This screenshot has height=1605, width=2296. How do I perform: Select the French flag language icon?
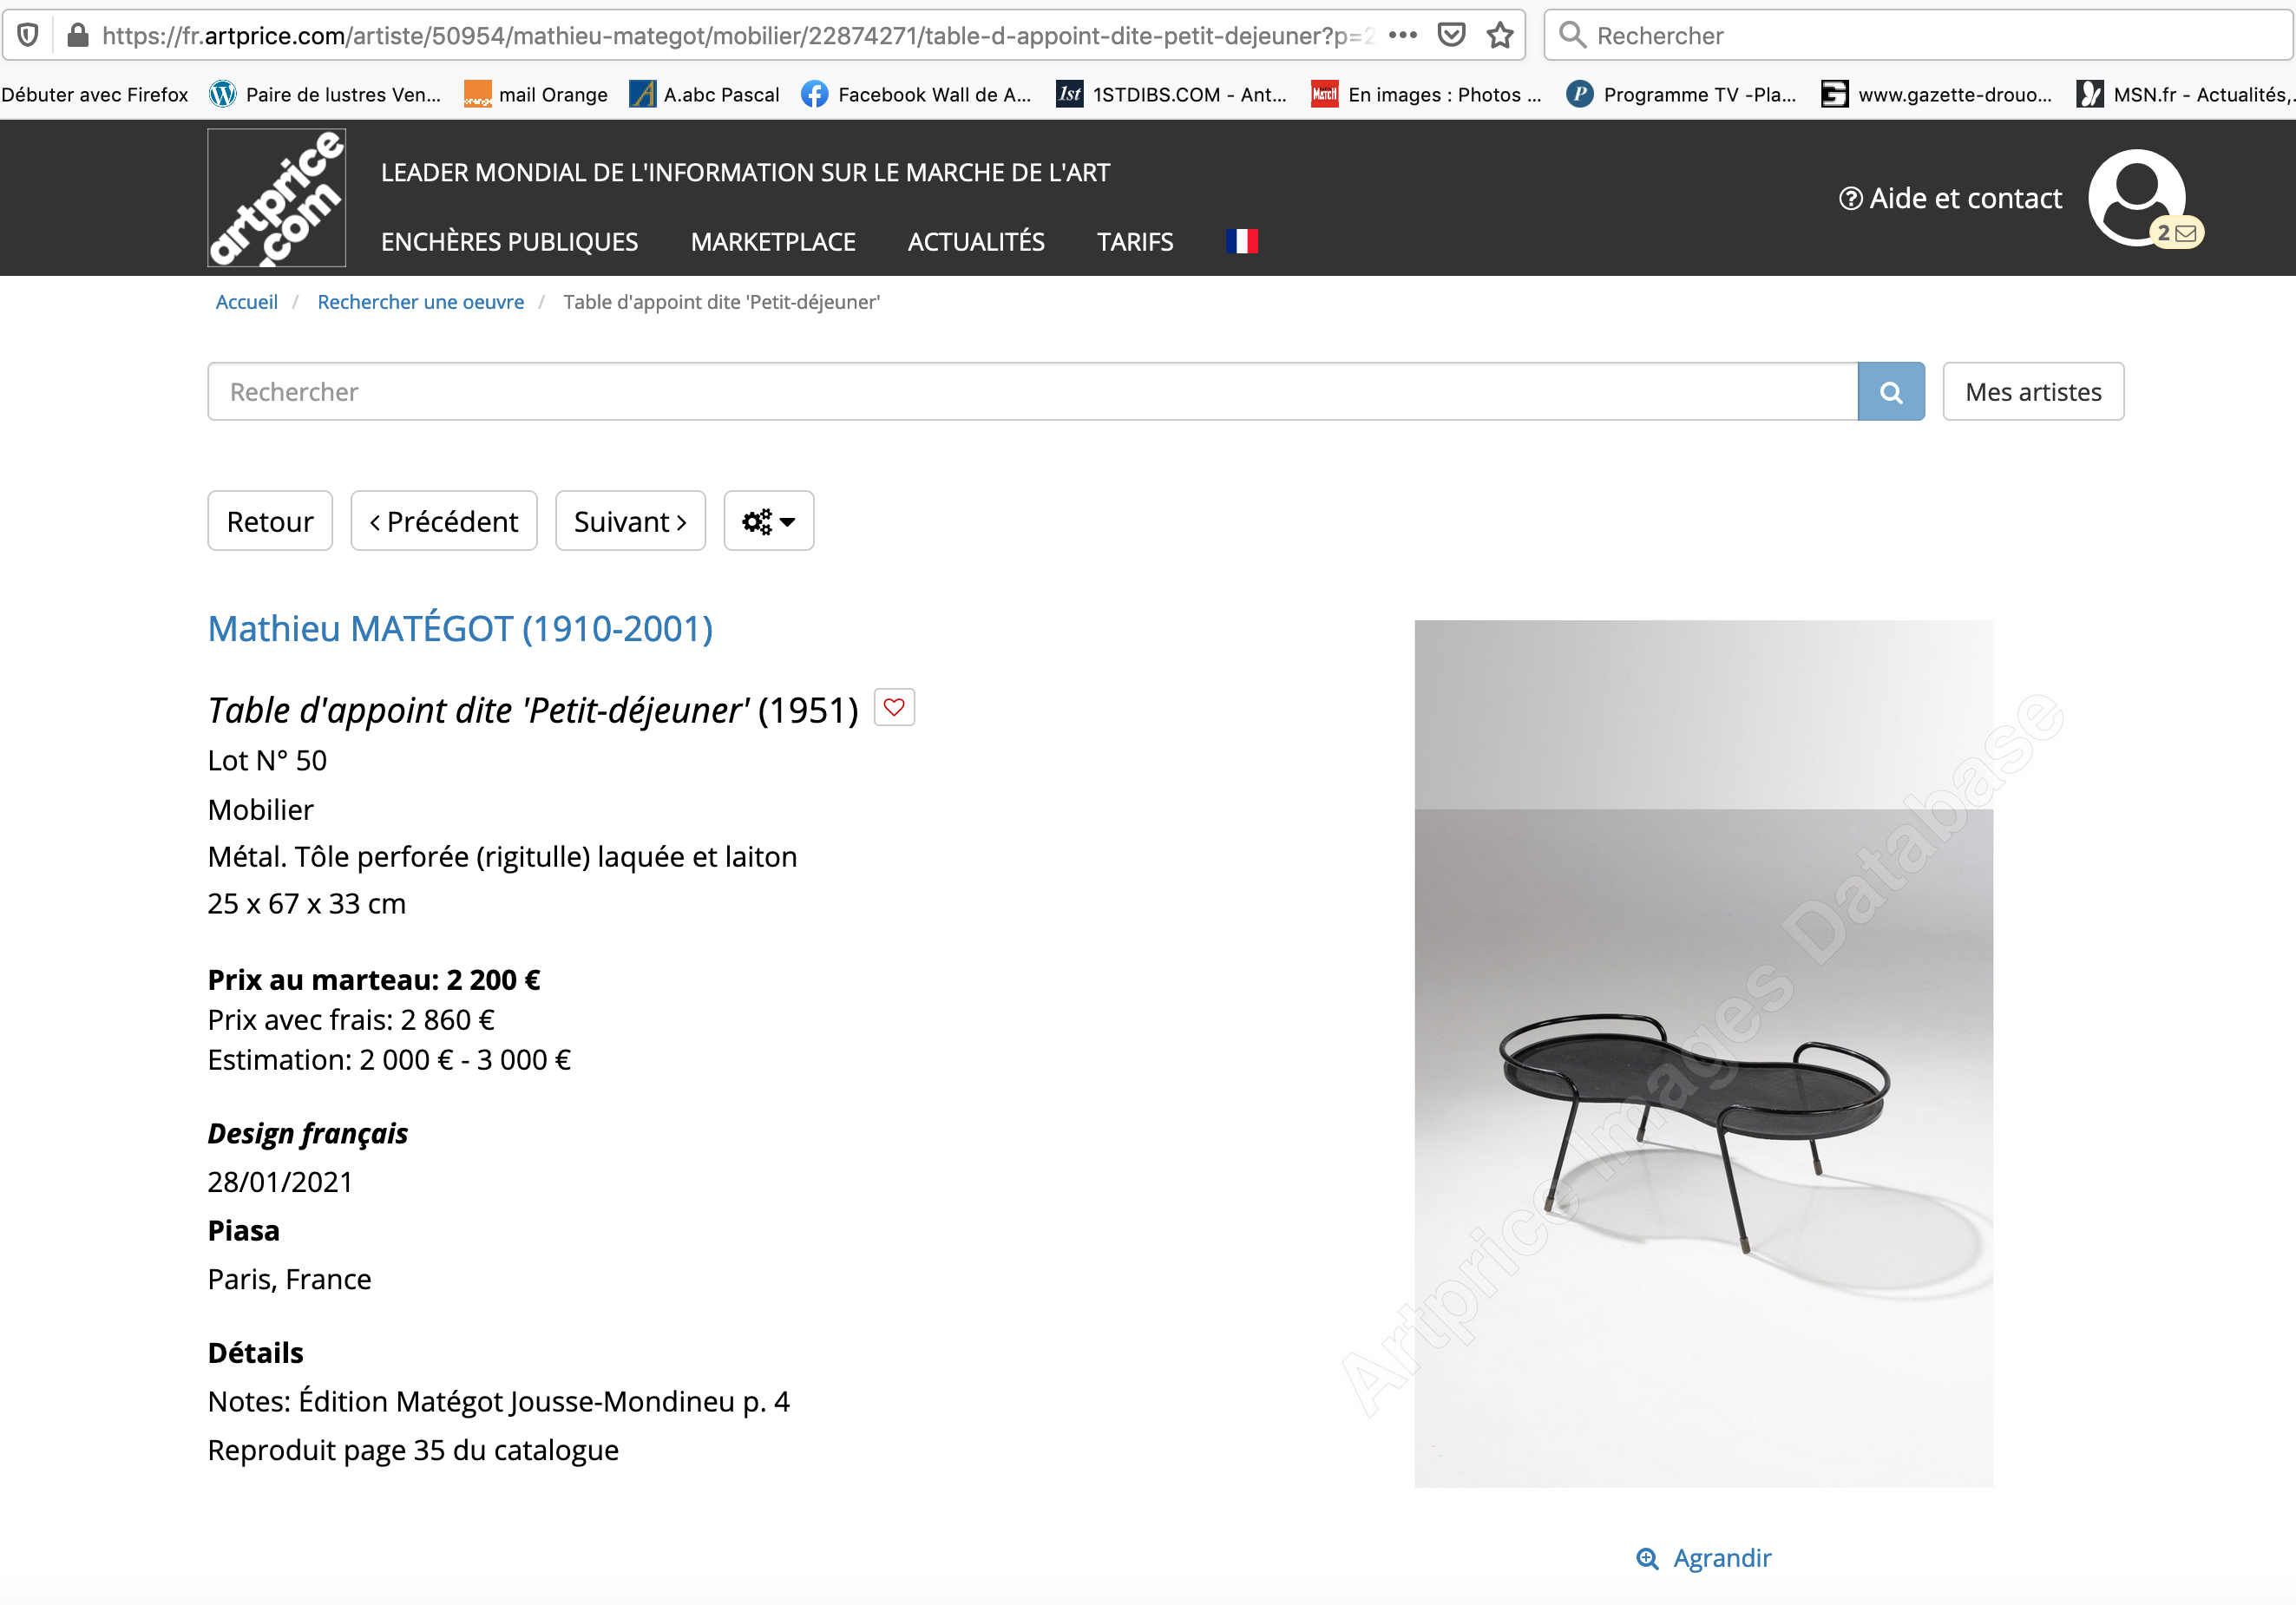coord(1241,241)
